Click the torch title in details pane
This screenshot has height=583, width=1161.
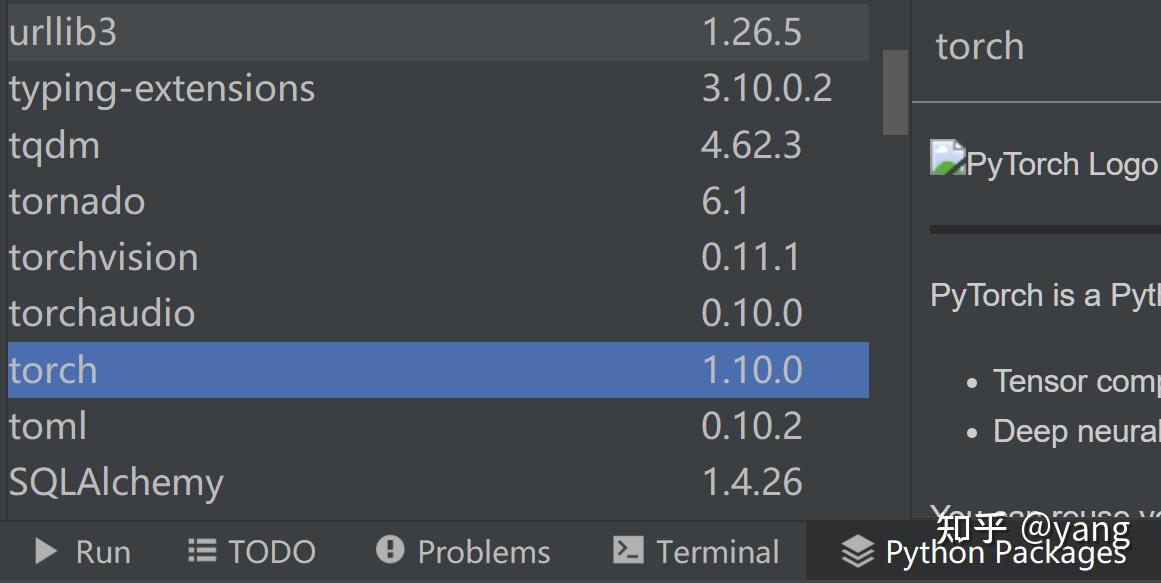click(x=980, y=46)
